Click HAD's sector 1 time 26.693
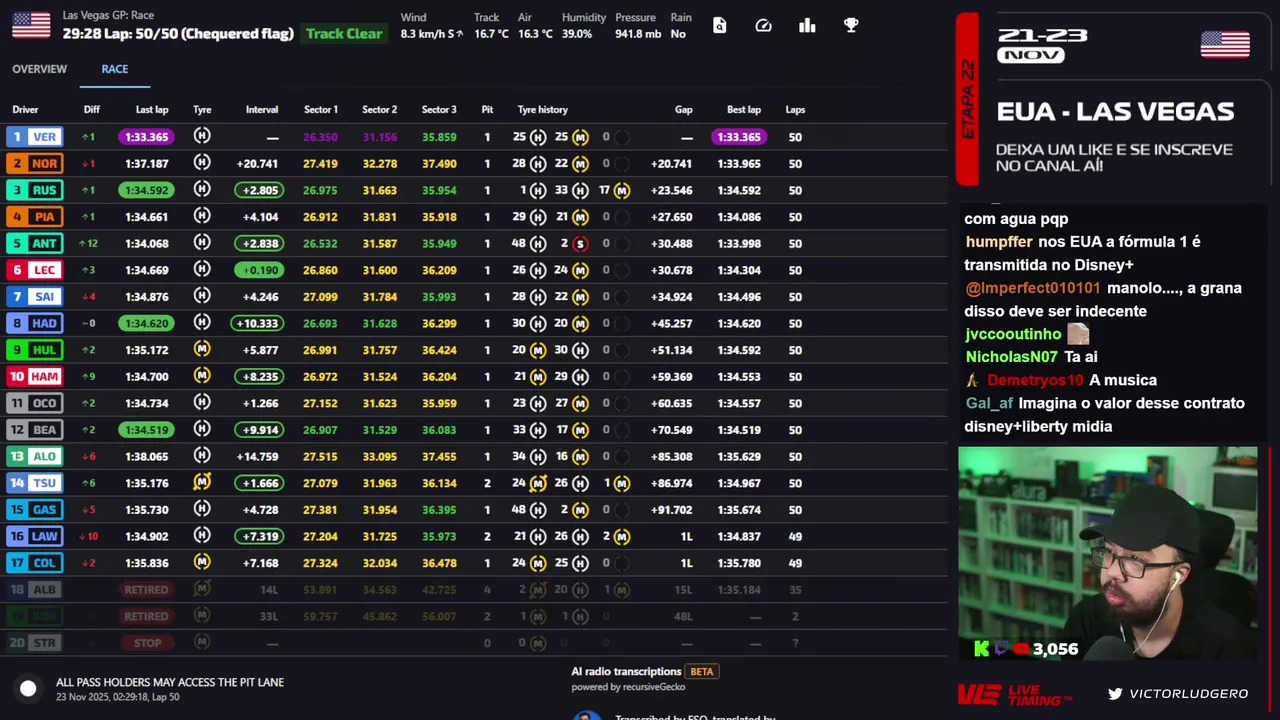 tap(321, 324)
